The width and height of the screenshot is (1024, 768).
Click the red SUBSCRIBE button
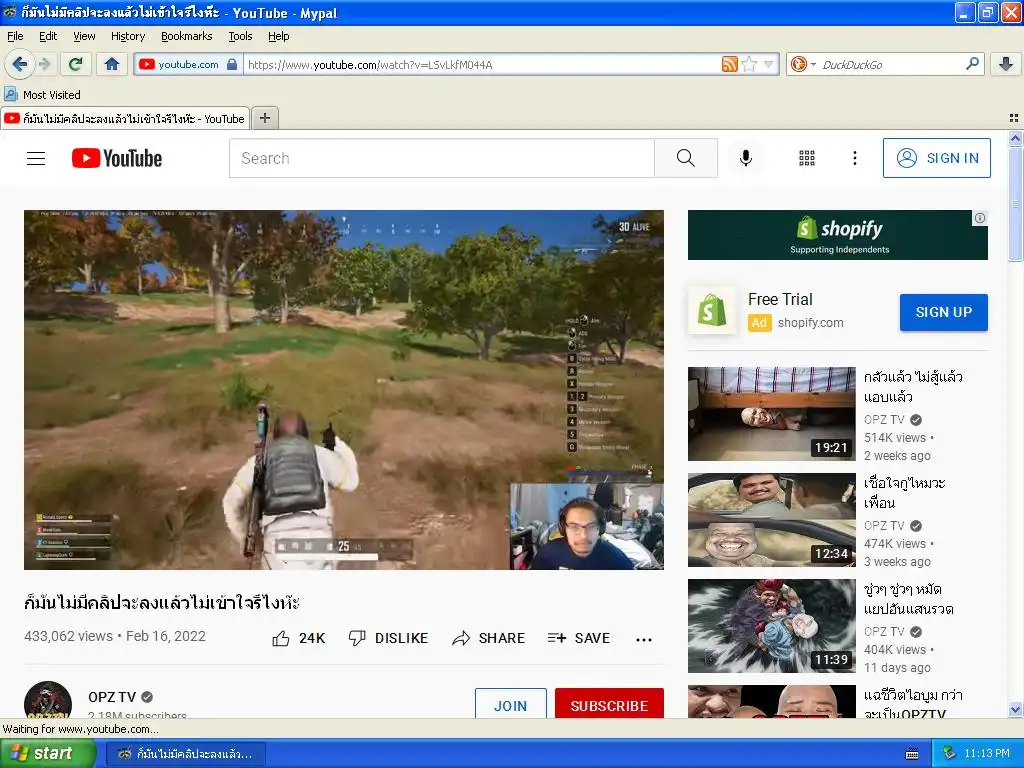point(609,704)
